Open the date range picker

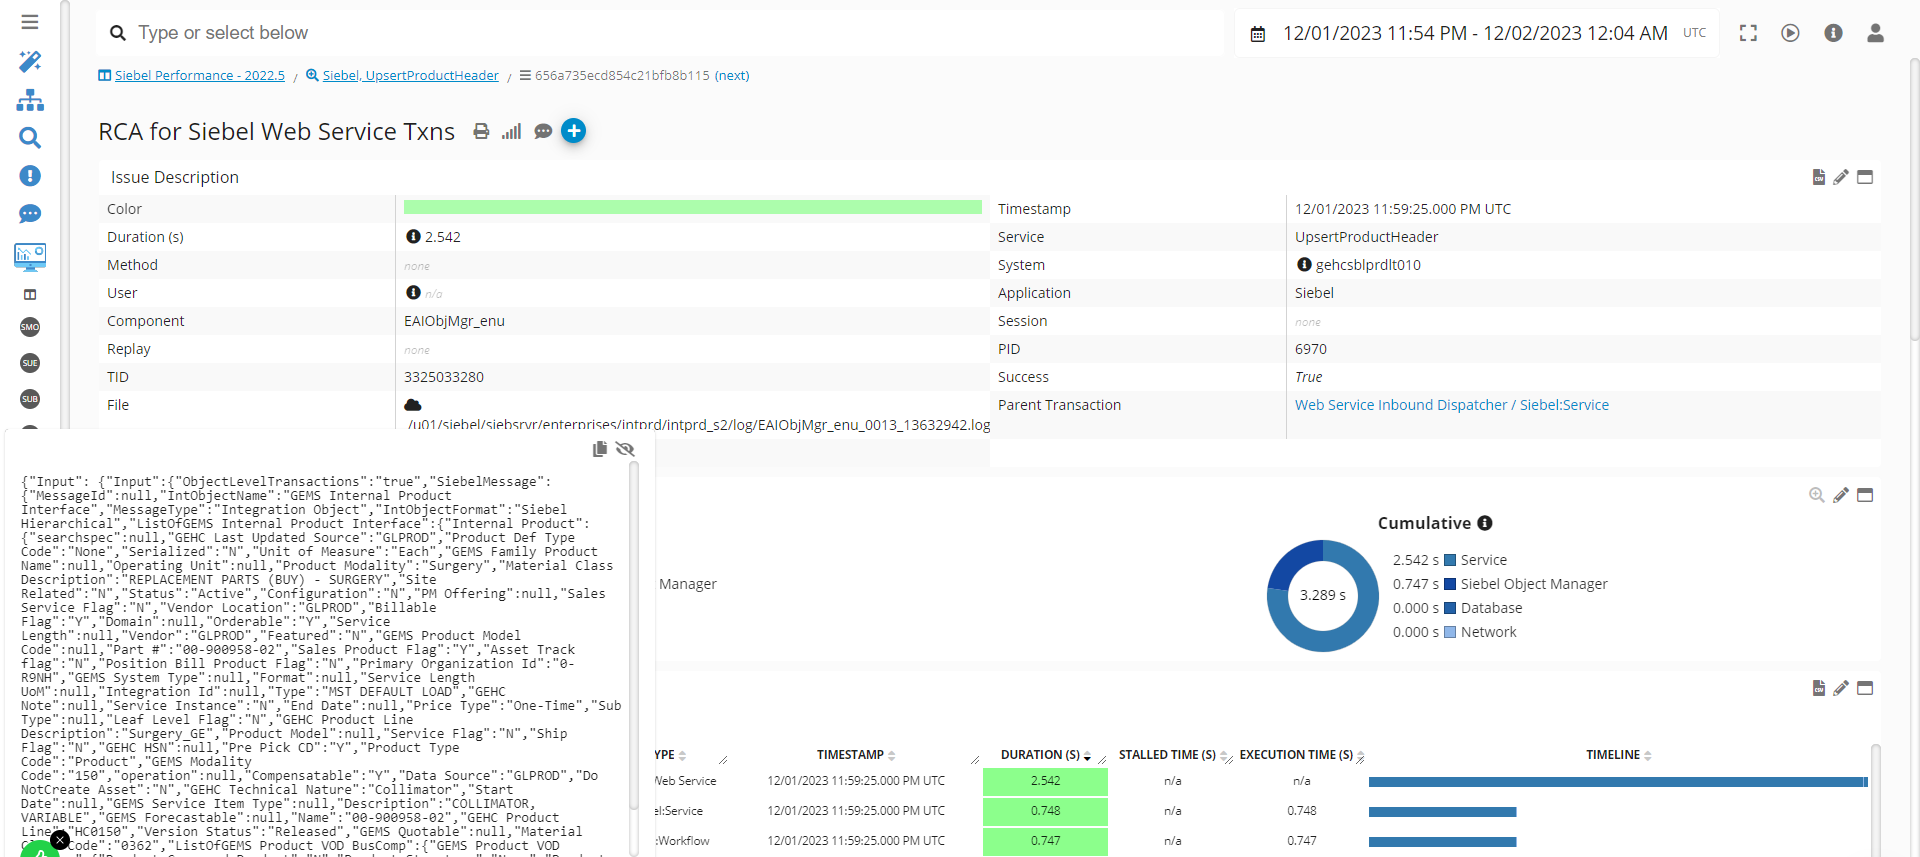tap(1475, 33)
